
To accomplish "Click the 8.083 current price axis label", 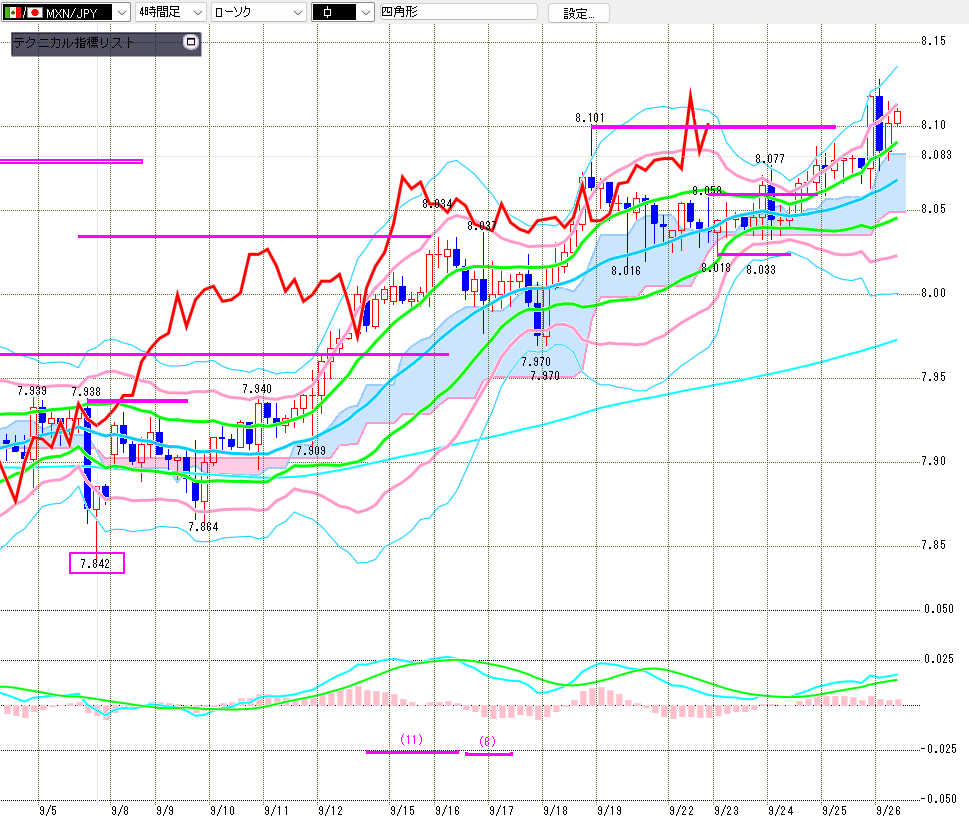I will pos(935,155).
